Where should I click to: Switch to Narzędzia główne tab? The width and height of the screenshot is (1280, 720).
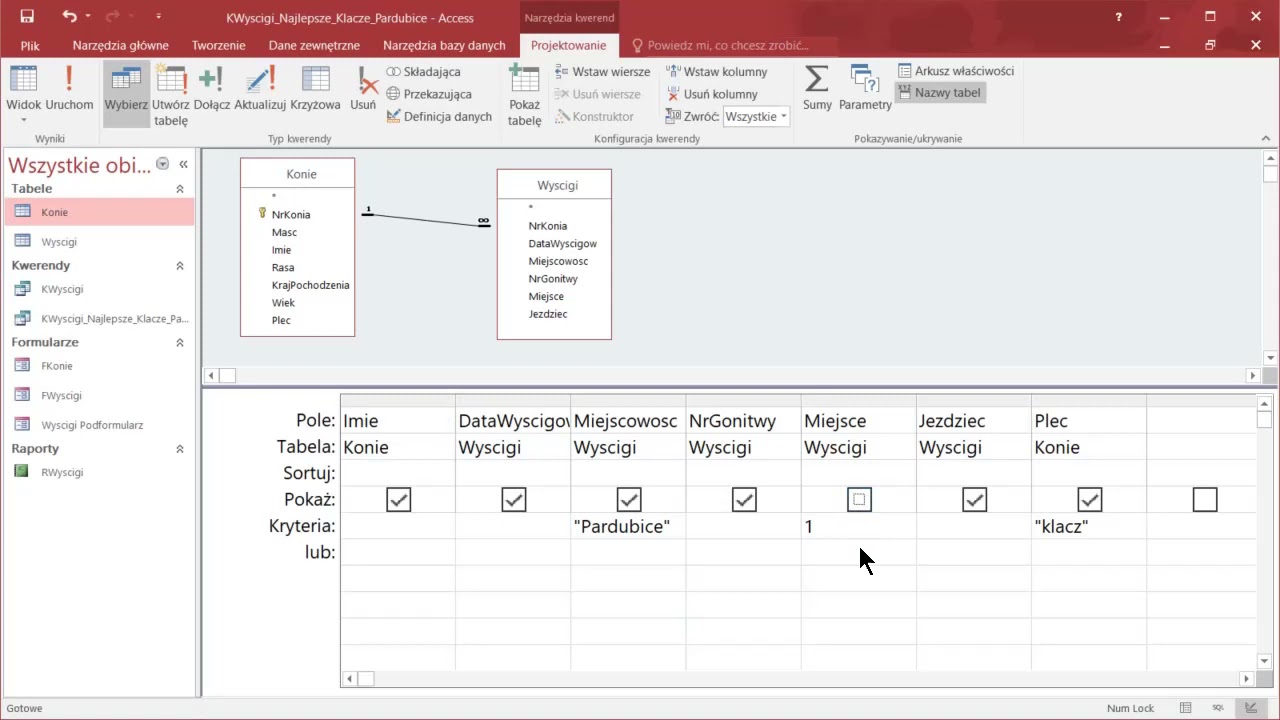120,45
